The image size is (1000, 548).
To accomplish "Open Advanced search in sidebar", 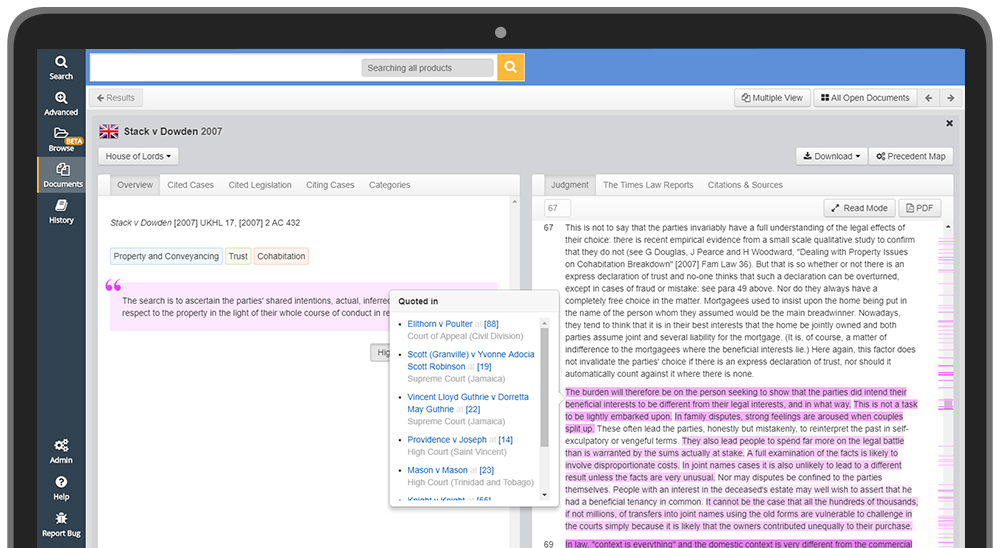I will 61,103.
